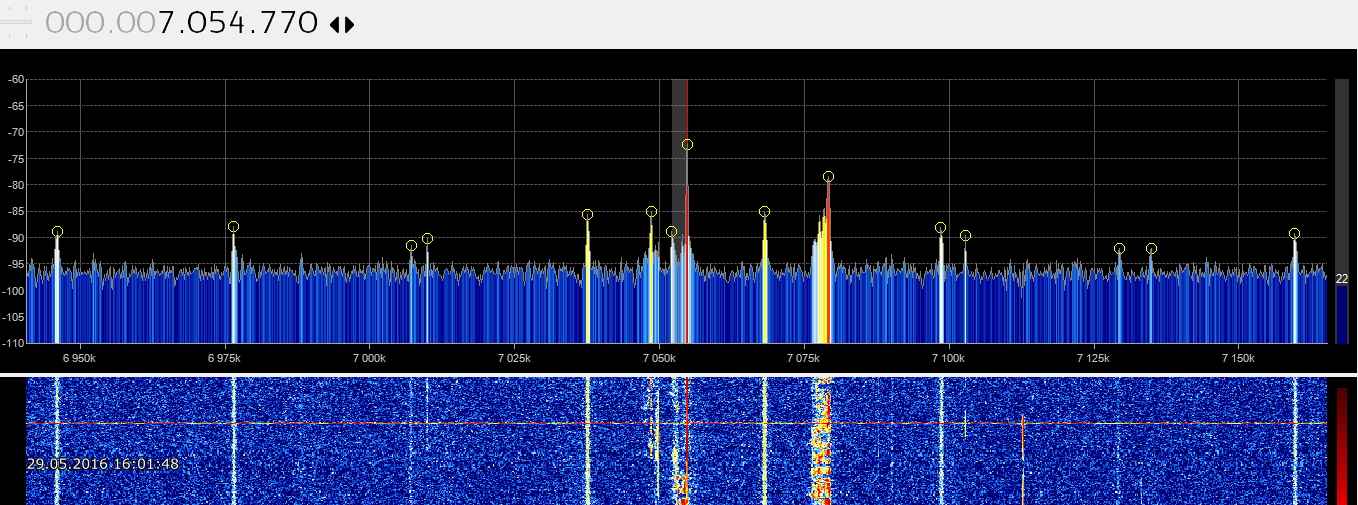Viewport: 1358px width, 505px height.
Task: Click the red waterfall contrast slider
Action: pyautogui.click(x=1342, y=446)
